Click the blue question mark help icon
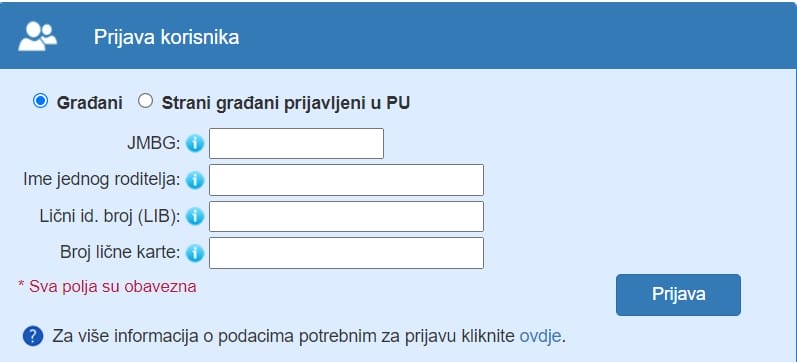This screenshot has width=797, height=362. click(33, 336)
